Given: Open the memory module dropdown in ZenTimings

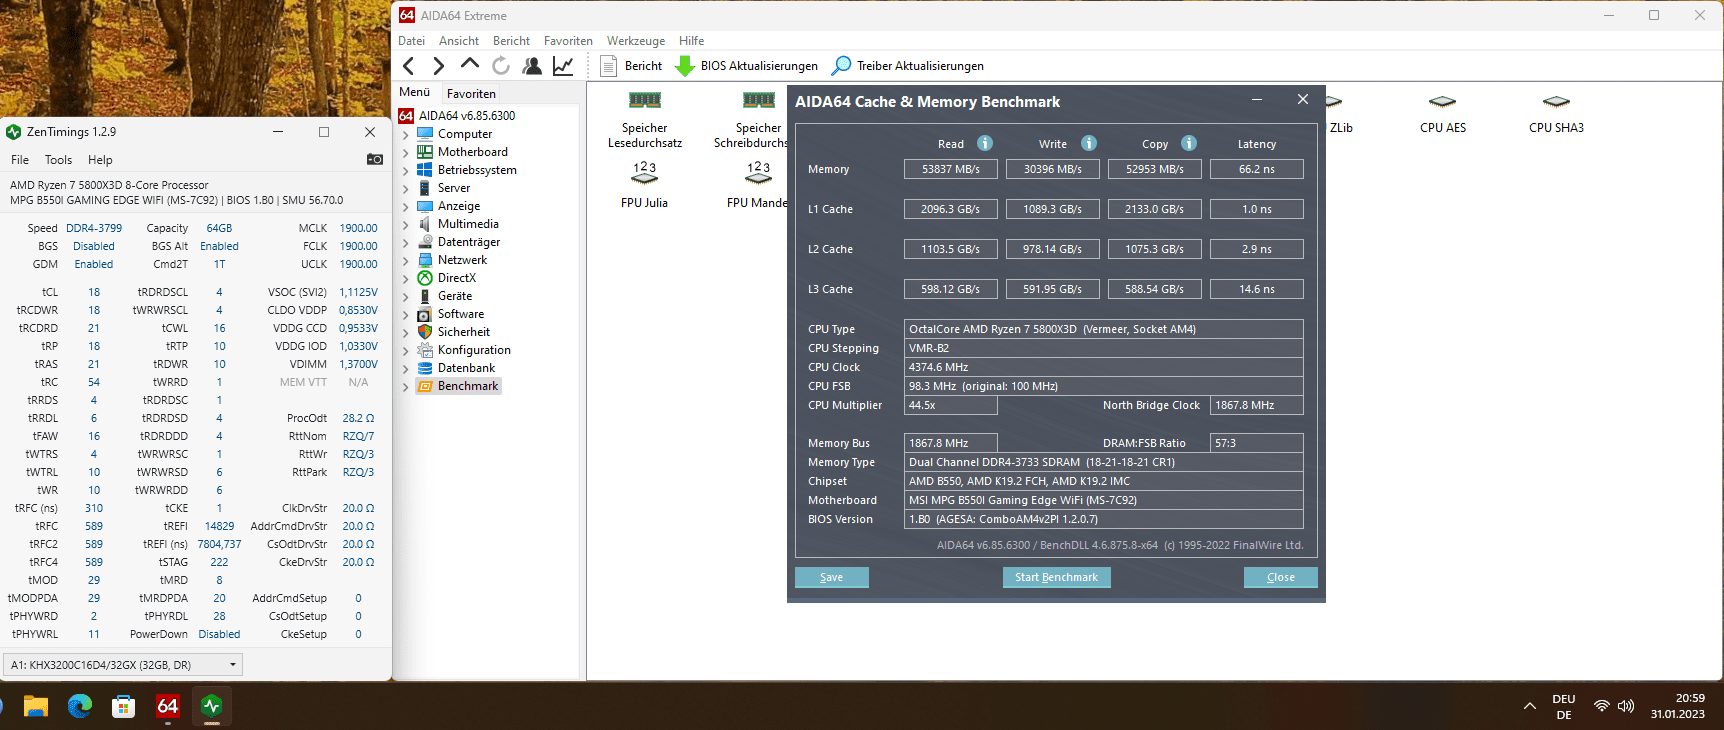Looking at the screenshot, I should point(123,665).
